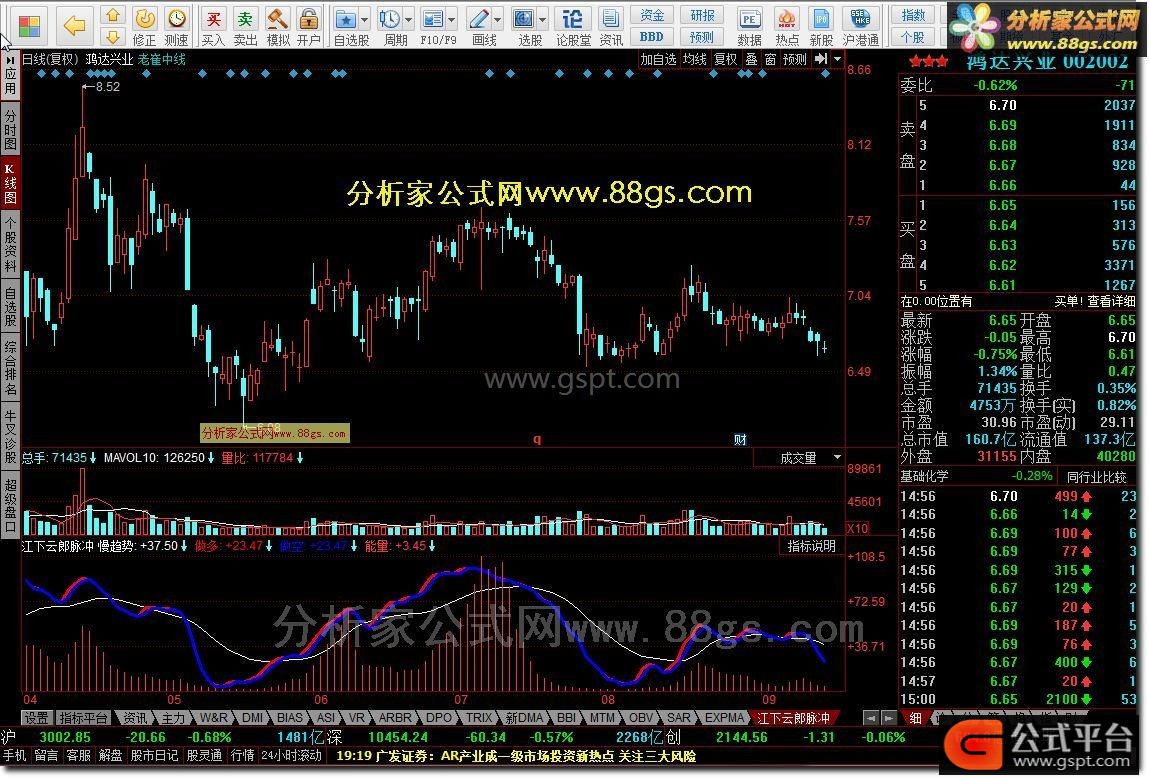The image size is (1149, 778).
Task: Expand the 选股 dropdown arrow
Action: [542, 20]
